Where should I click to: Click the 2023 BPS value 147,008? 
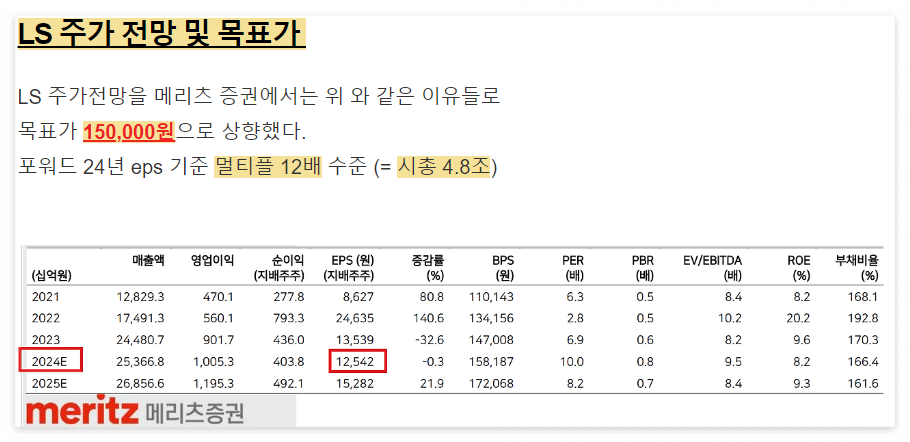point(491,340)
